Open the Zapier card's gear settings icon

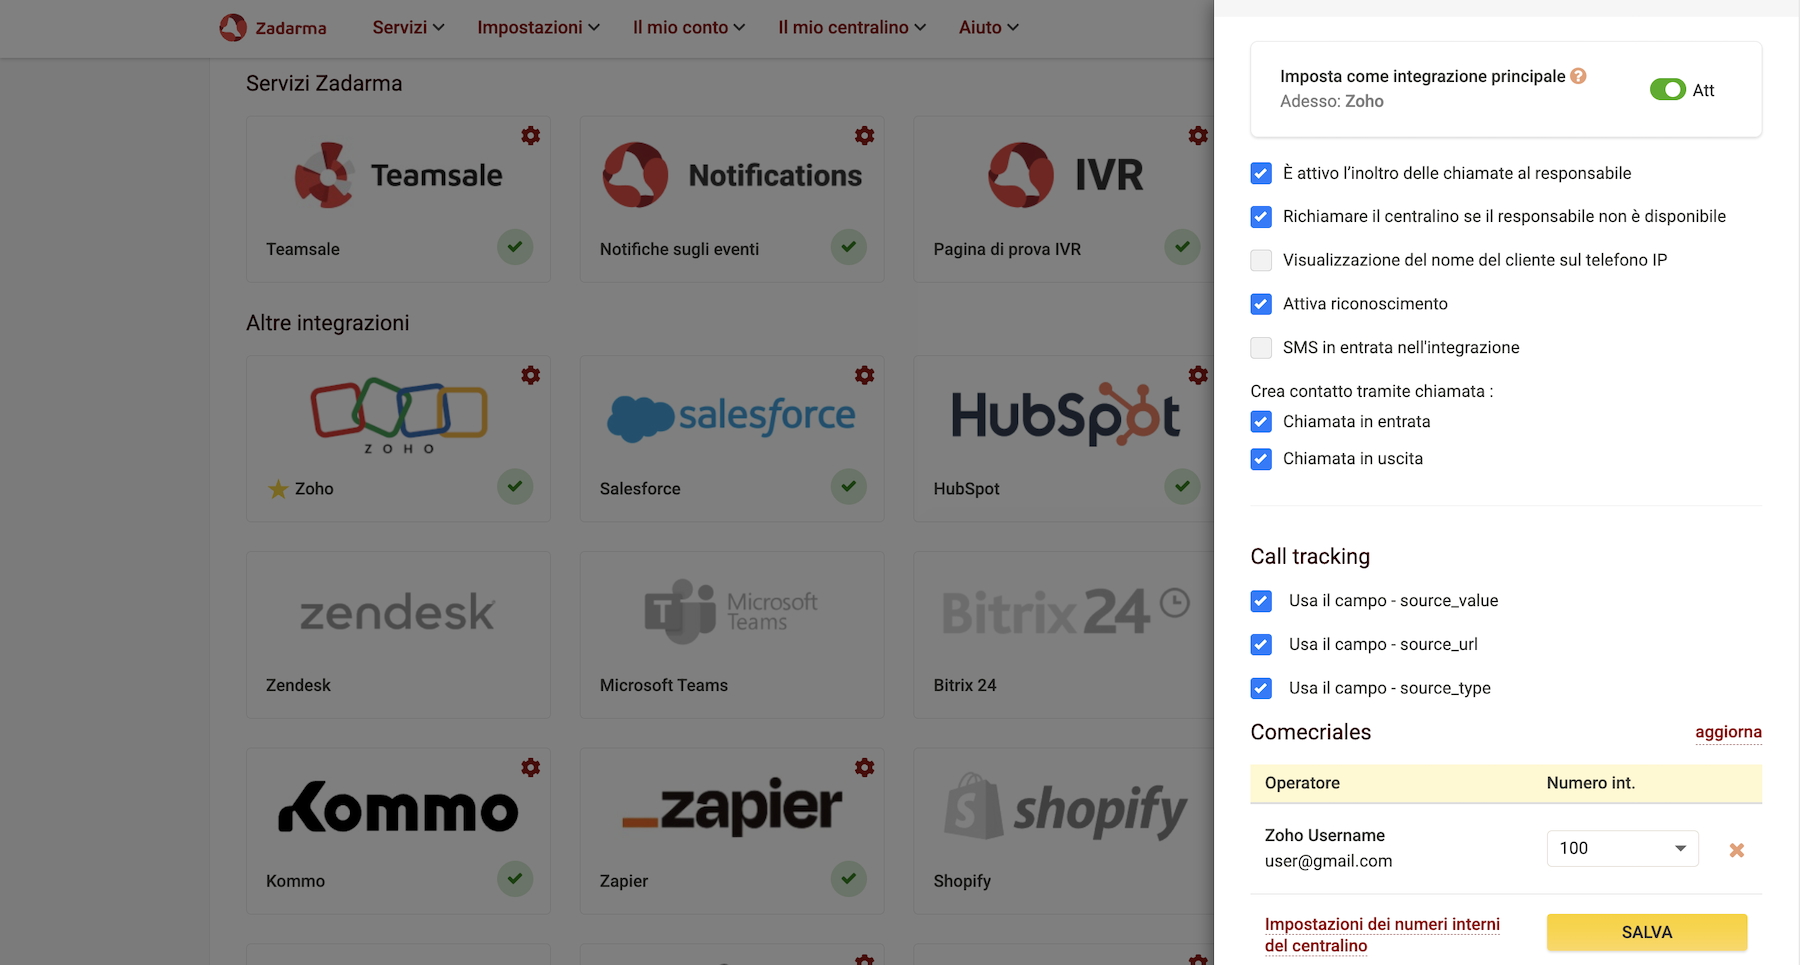click(x=865, y=767)
